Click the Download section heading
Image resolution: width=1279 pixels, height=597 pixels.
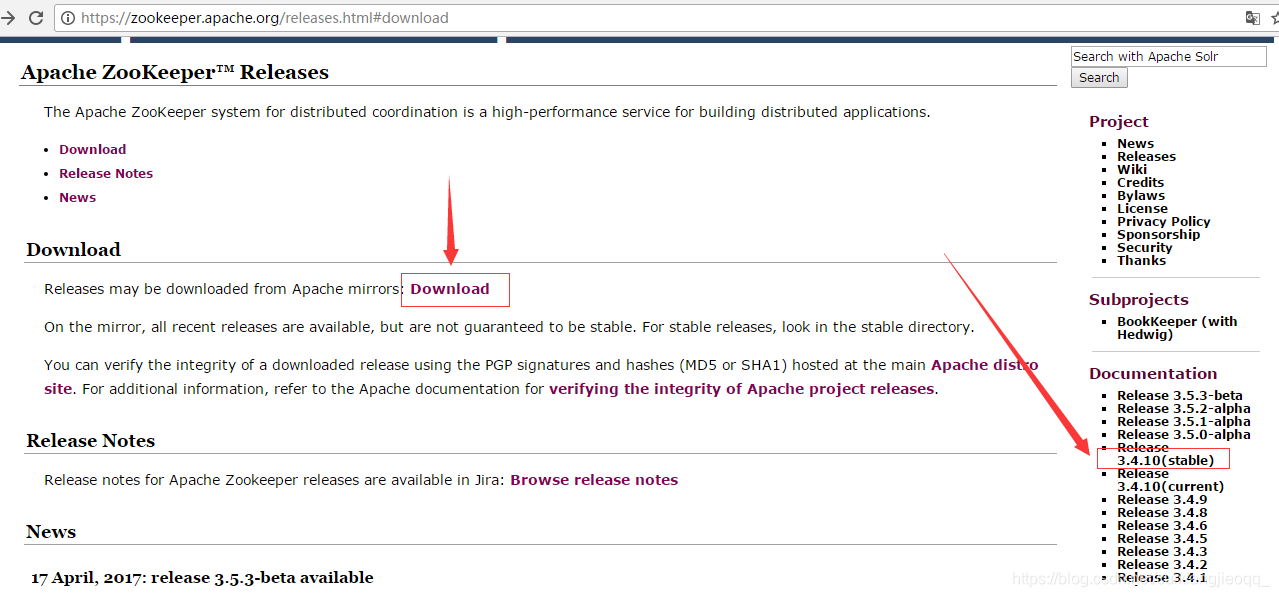(73, 250)
